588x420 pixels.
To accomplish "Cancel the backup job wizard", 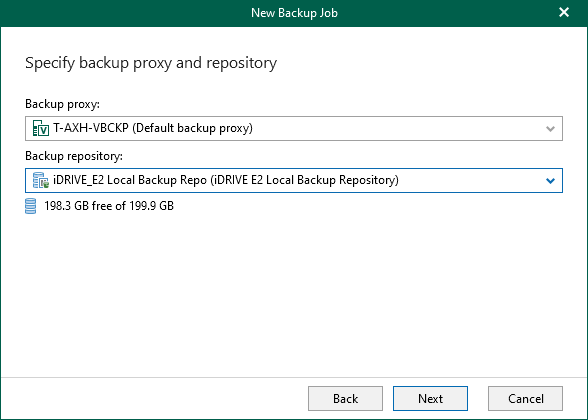I will pos(525,399).
